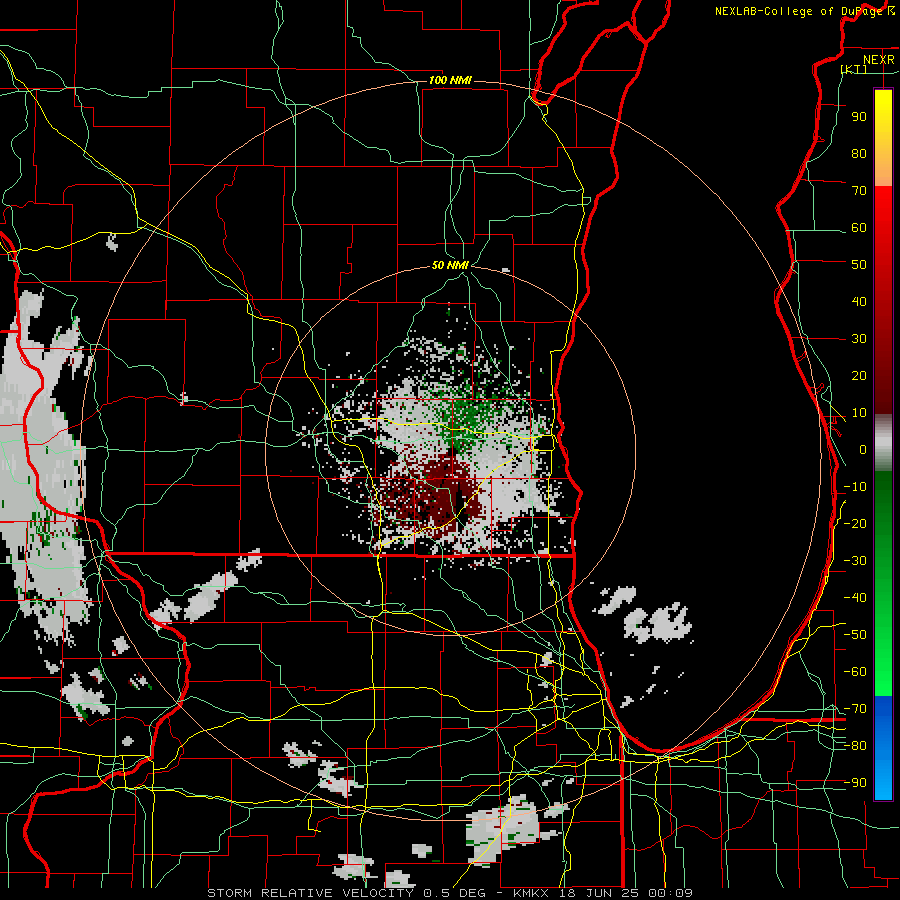Click the -30 value on velocity scale

click(x=855, y=561)
